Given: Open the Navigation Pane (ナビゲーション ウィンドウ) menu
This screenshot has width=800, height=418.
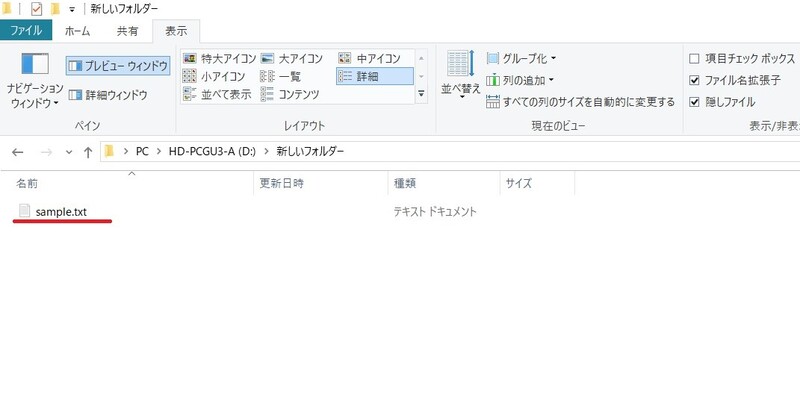Looking at the screenshot, I should tap(35, 81).
